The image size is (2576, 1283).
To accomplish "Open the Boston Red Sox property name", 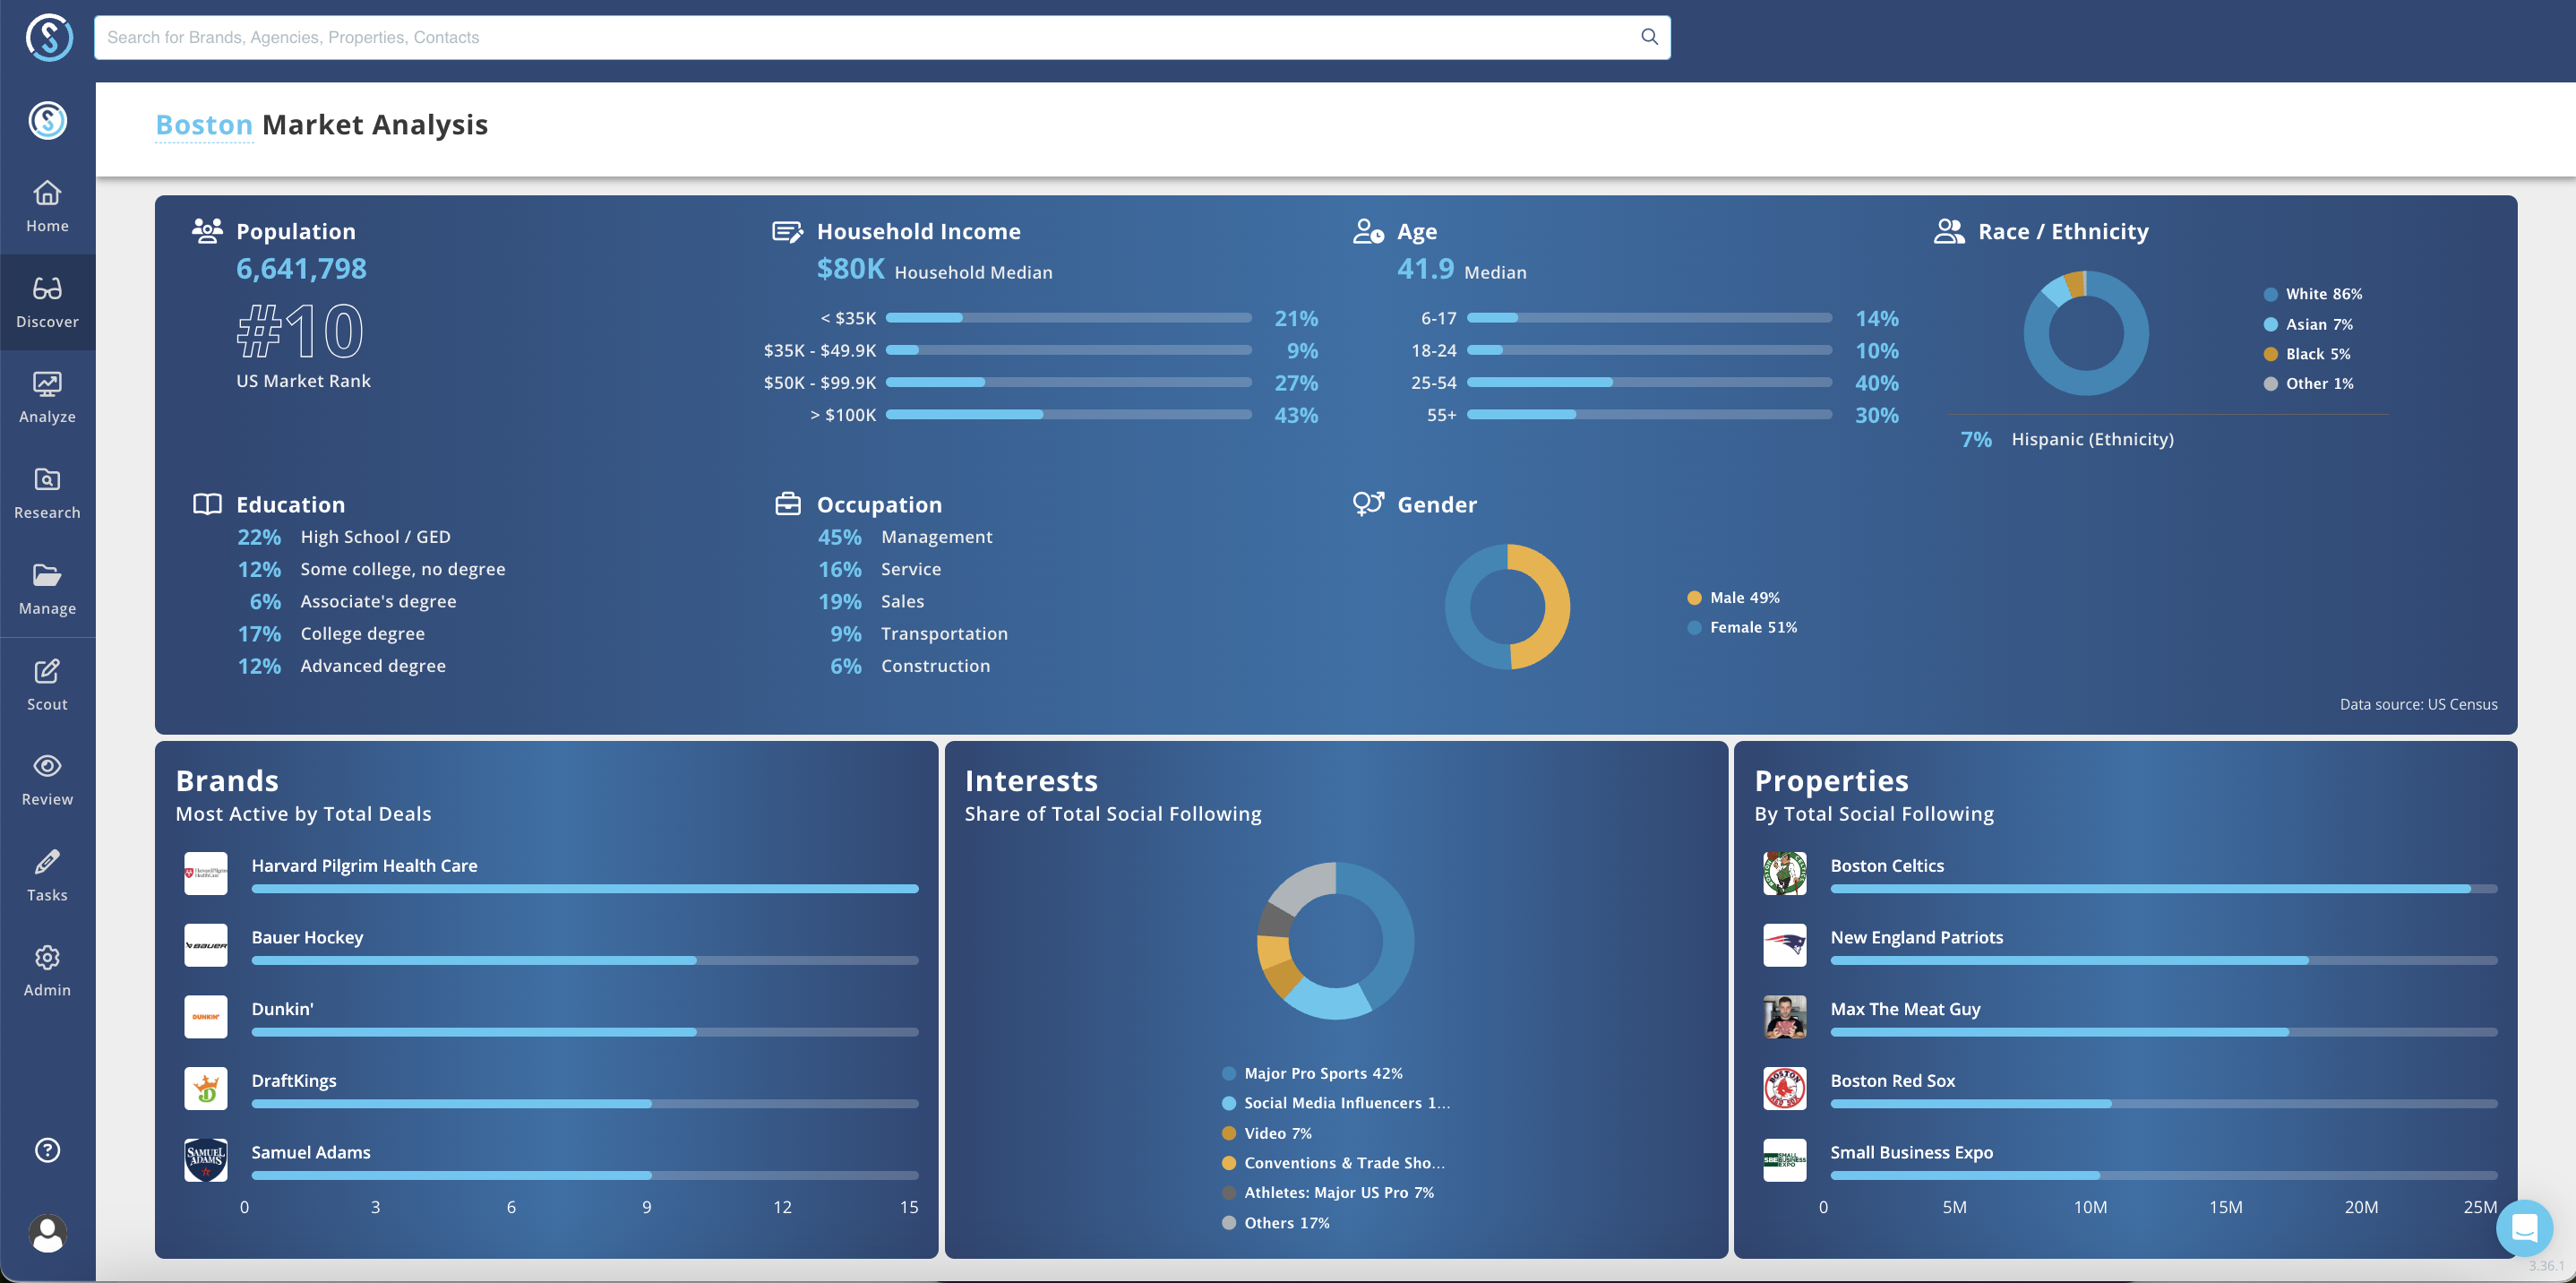I will 1893,1081.
